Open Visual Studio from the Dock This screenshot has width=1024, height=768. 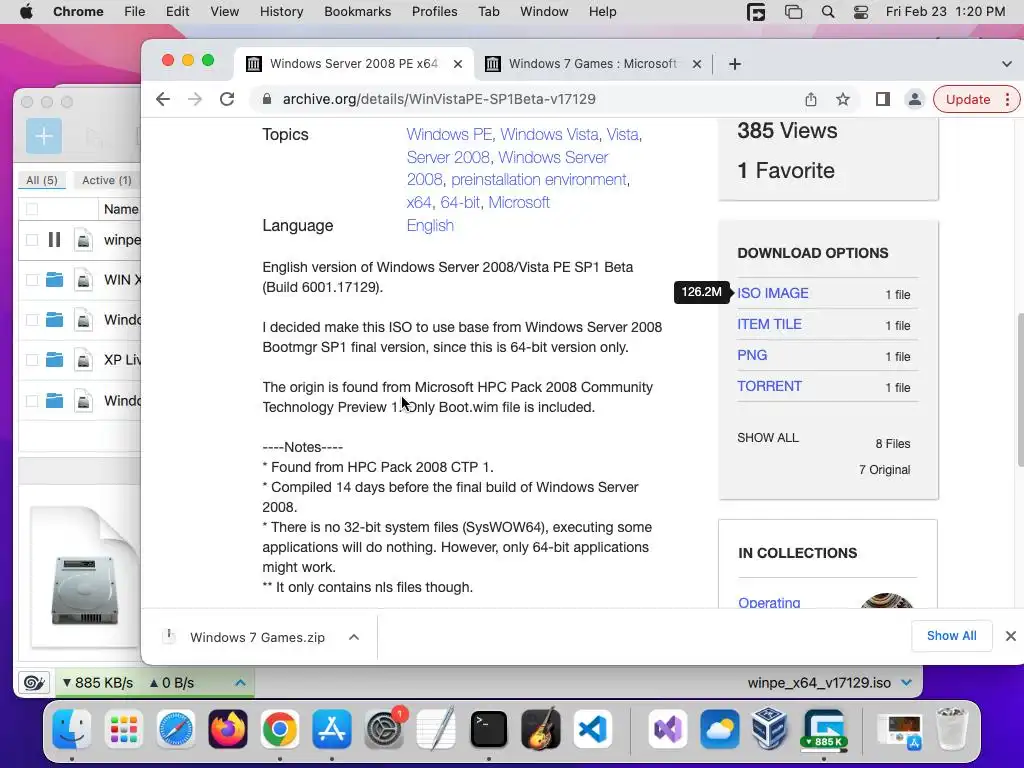(667, 729)
